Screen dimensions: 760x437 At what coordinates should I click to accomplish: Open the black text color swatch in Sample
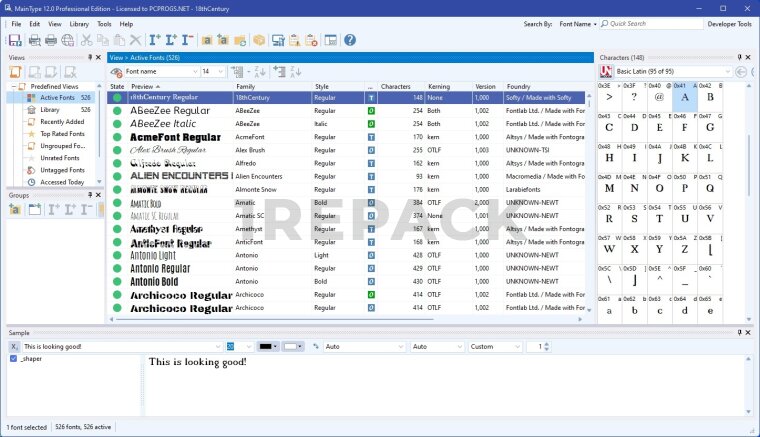pyautogui.click(x=268, y=346)
